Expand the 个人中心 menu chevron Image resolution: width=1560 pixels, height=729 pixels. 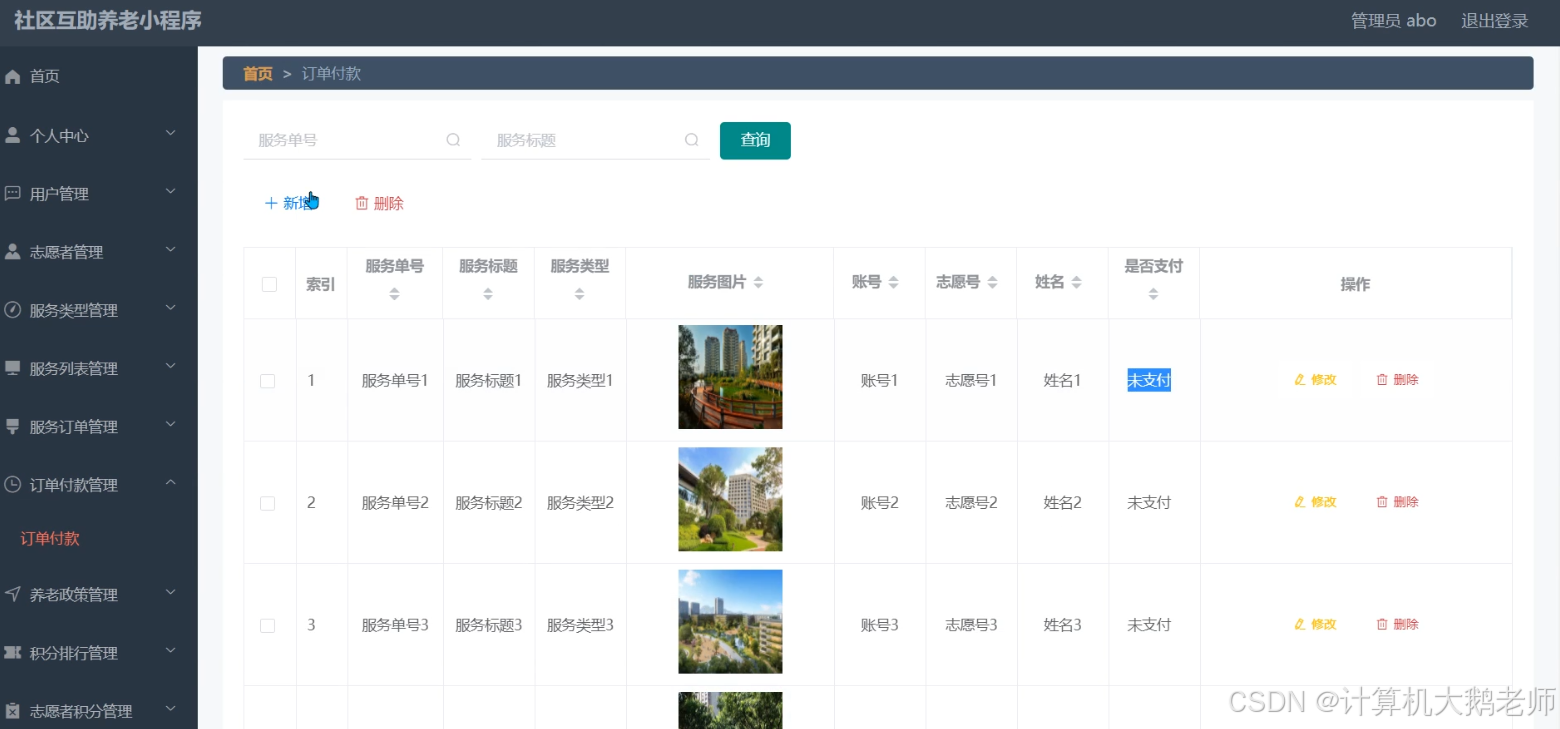[x=170, y=133]
